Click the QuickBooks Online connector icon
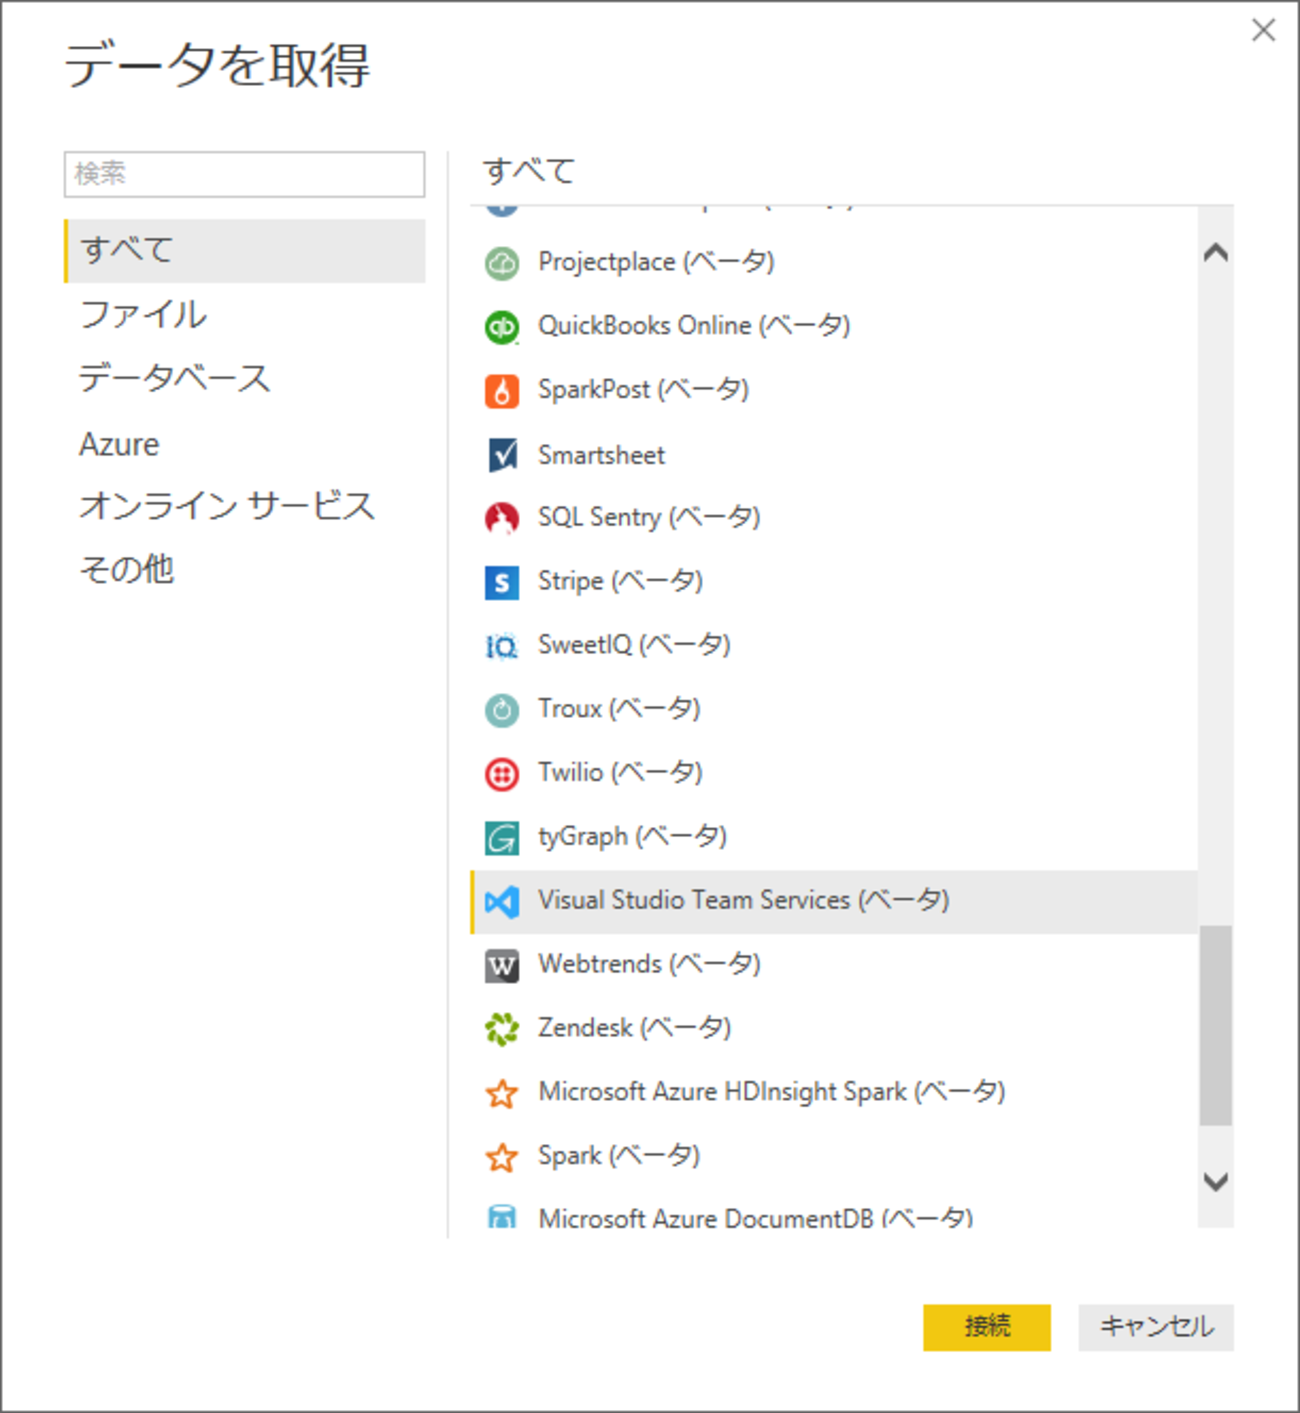 tap(502, 327)
